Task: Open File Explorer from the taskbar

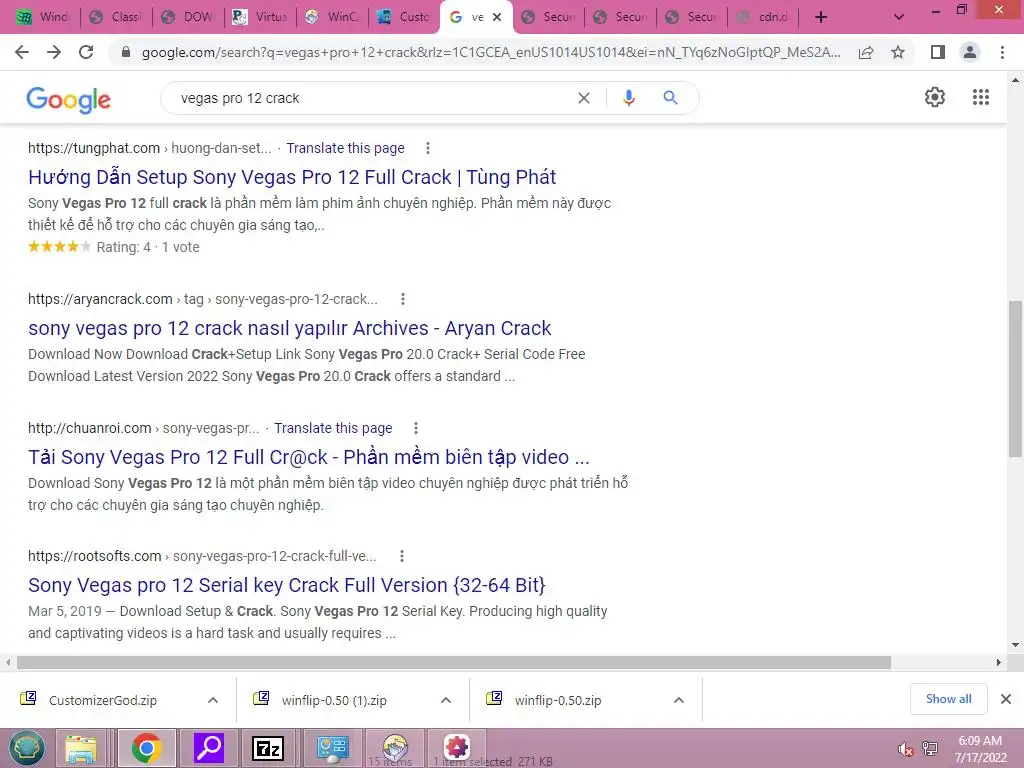Action: click(x=80, y=748)
